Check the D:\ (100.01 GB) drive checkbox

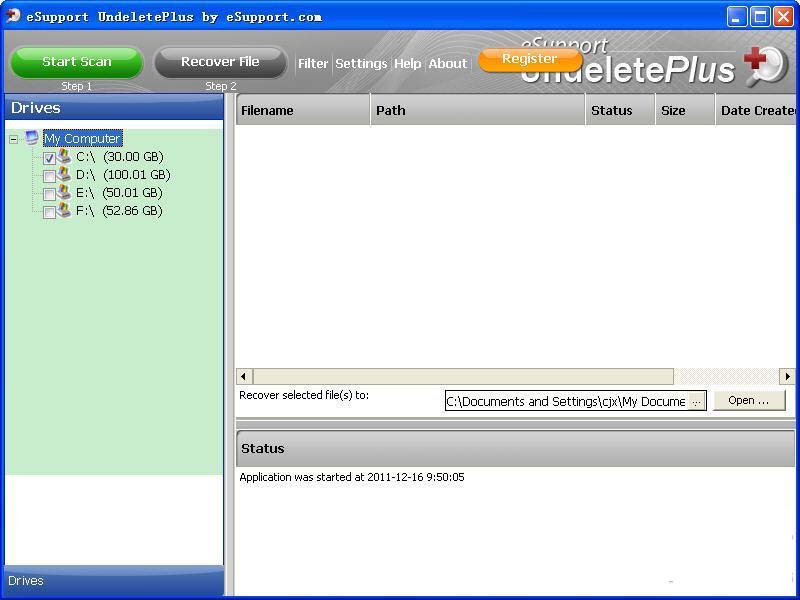click(x=49, y=176)
